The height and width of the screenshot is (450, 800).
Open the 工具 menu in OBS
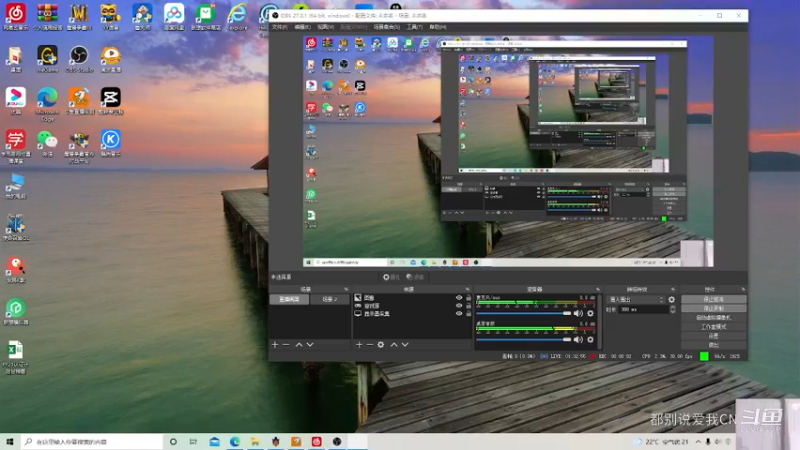(414, 27)
